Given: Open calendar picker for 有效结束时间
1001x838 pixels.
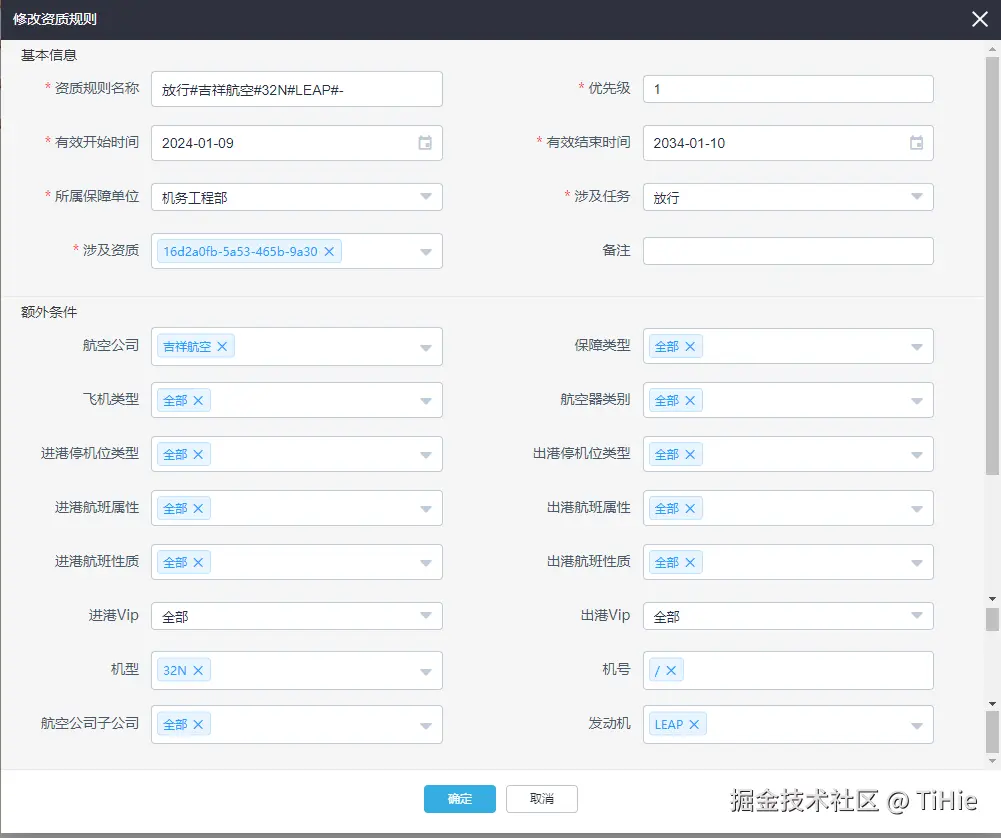Looking at the screenshot, I should [x=916, y=143].
